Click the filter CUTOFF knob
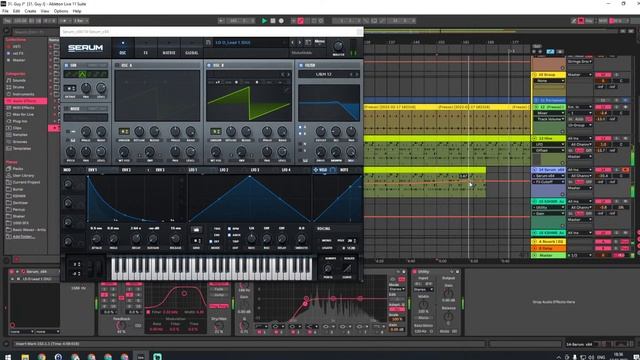 [321, 131]
